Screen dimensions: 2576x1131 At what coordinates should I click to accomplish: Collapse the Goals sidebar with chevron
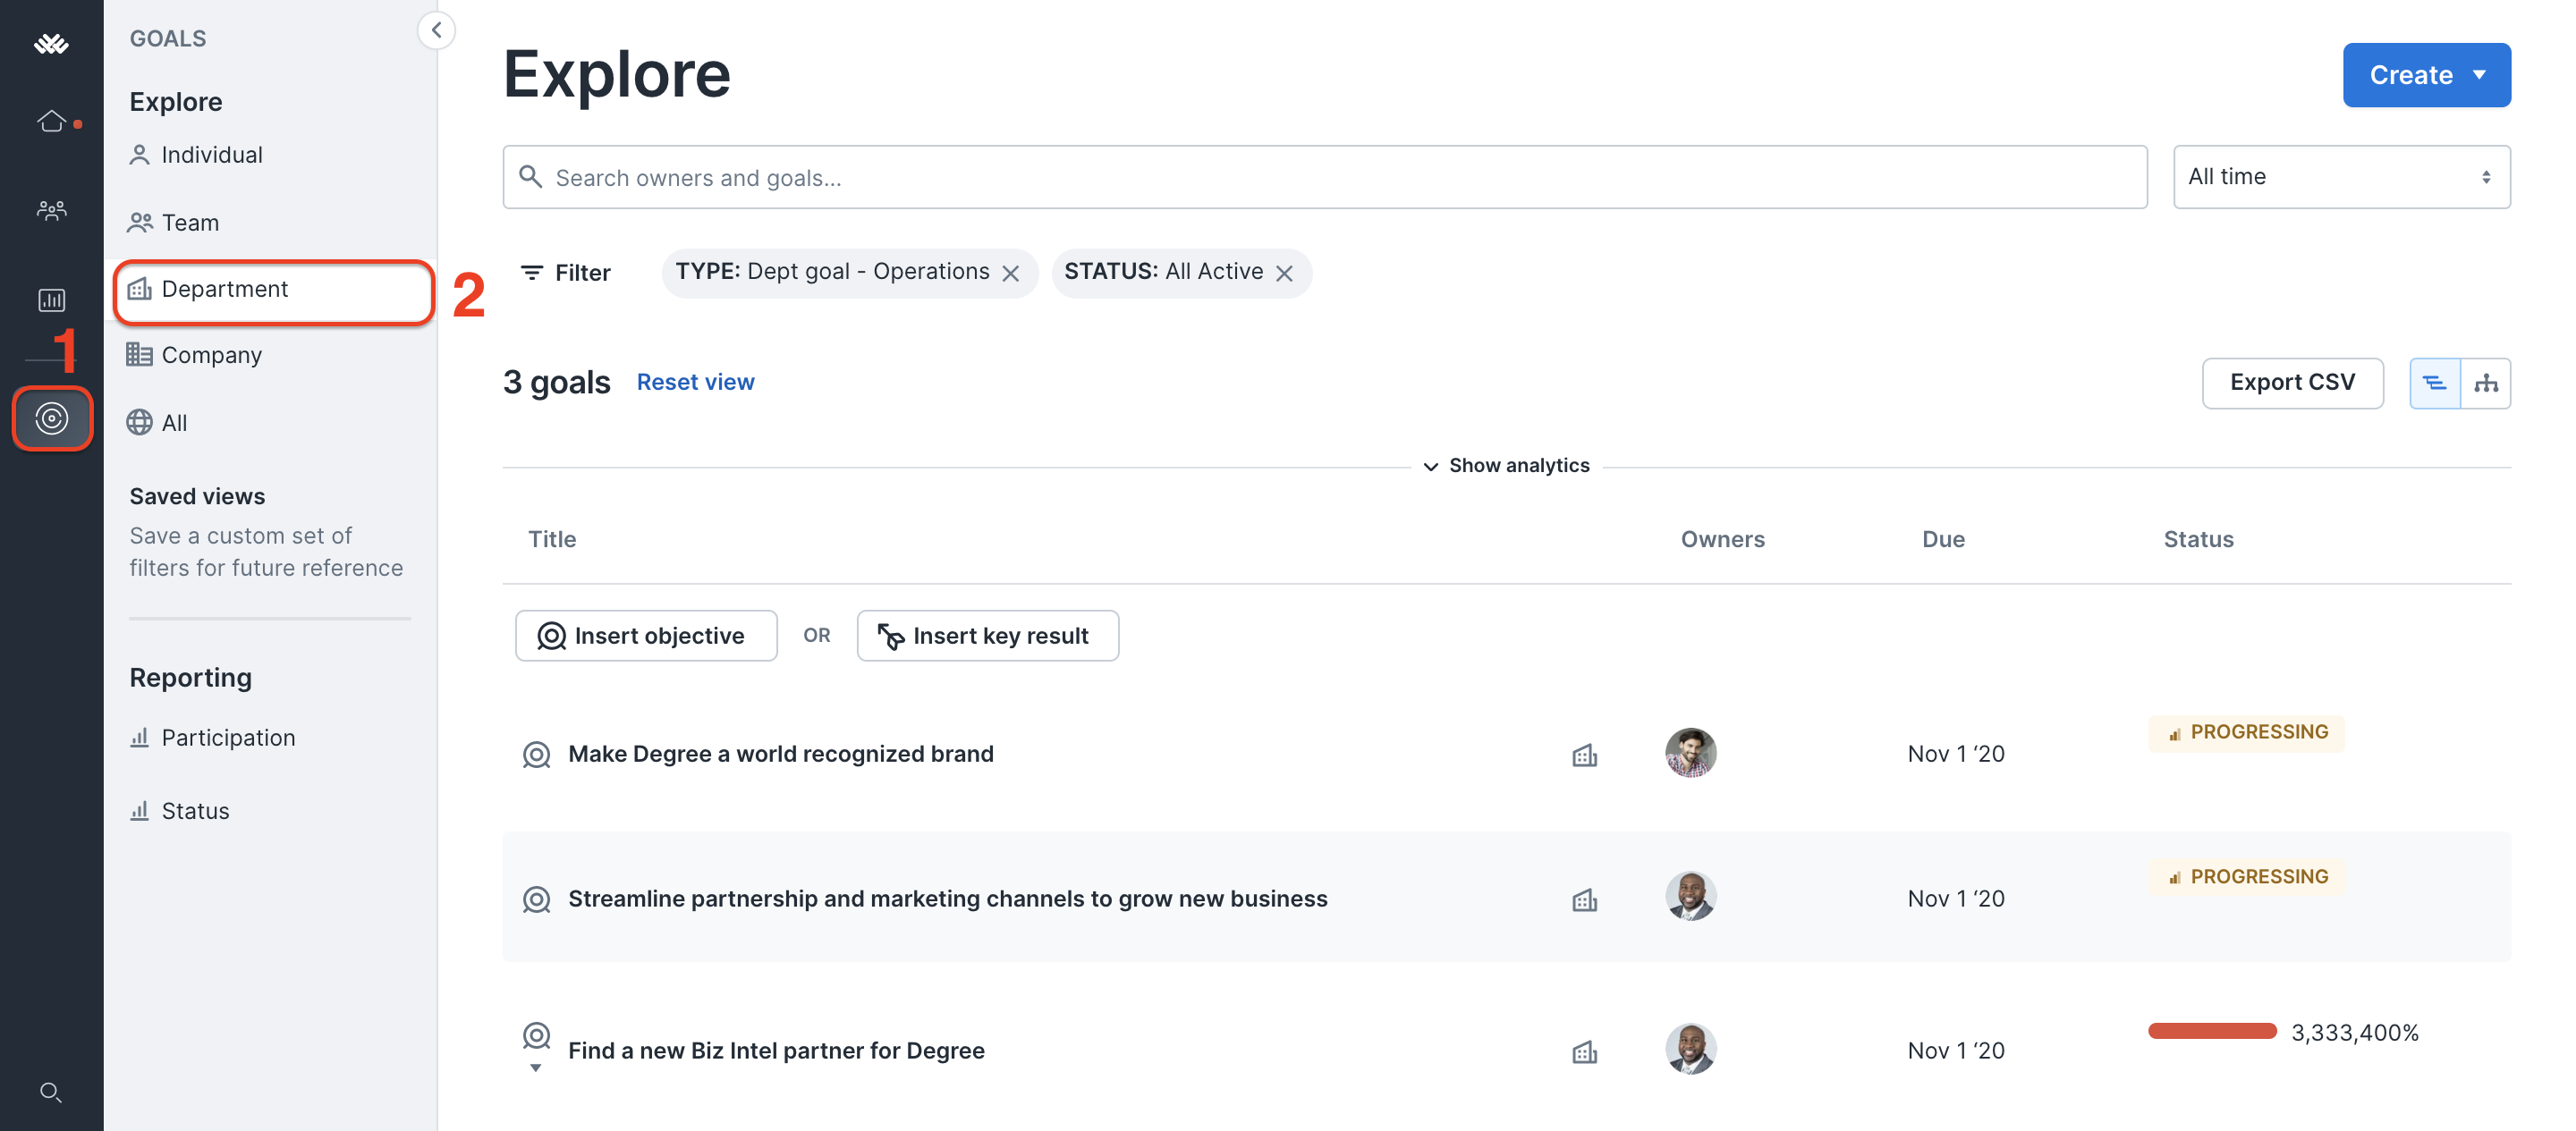tap(436, 30)
